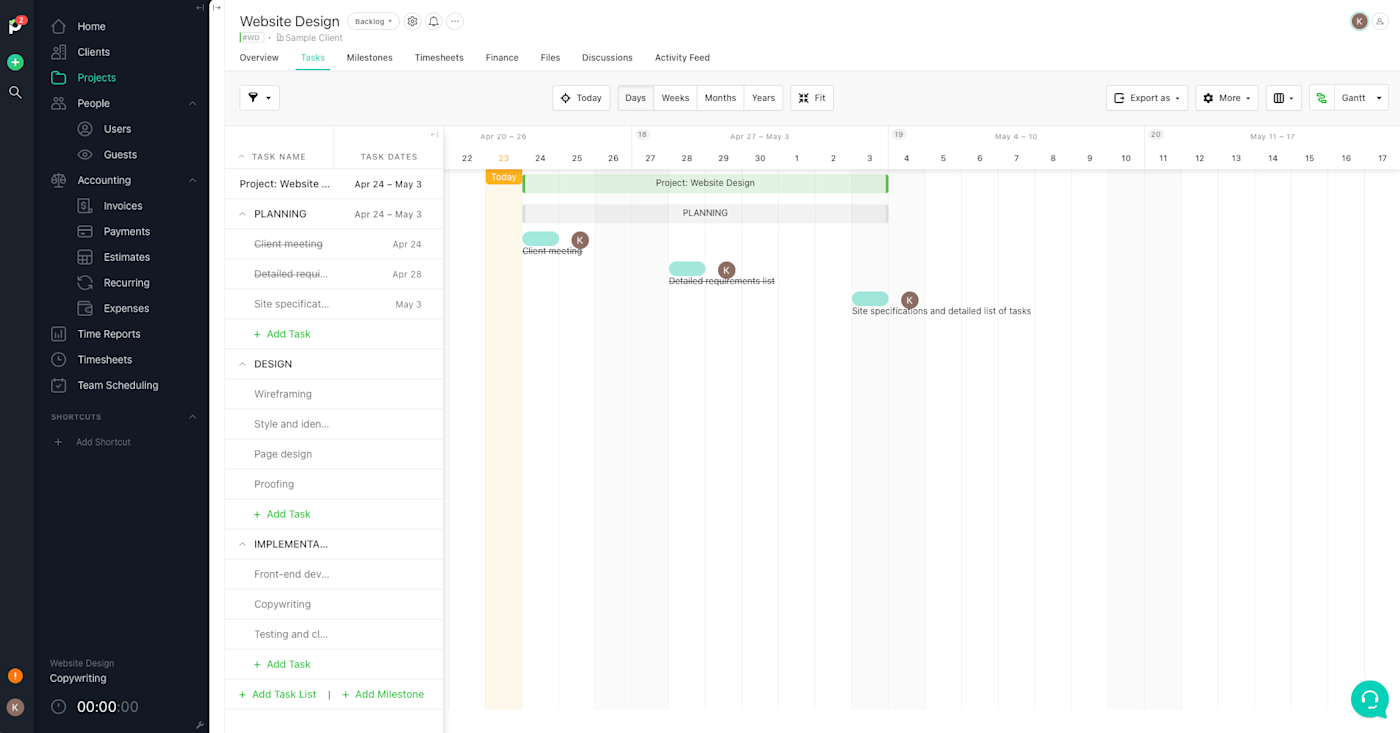Switch timeline scale to Years
1400x733 pixels.
pyautogui.click(x=763, y=98)
